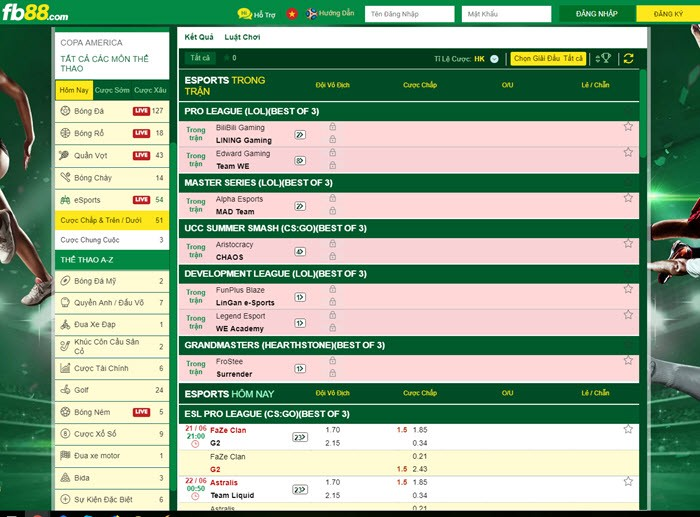This screenshot has height=517, width=700.
Task: Click the trophy sort icon
Action: pyautogui.click(x=603, y=58)
